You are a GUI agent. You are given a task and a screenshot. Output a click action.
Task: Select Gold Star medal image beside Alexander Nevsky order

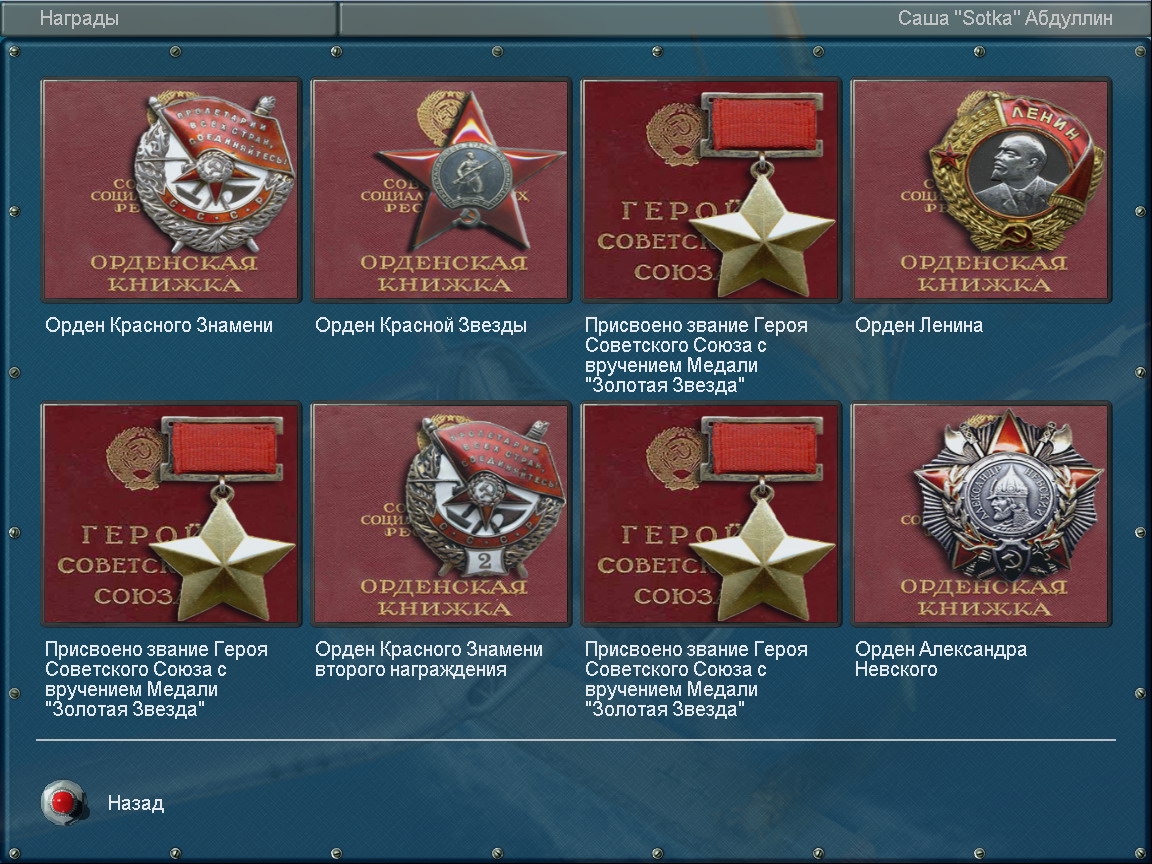coord(711,514)
